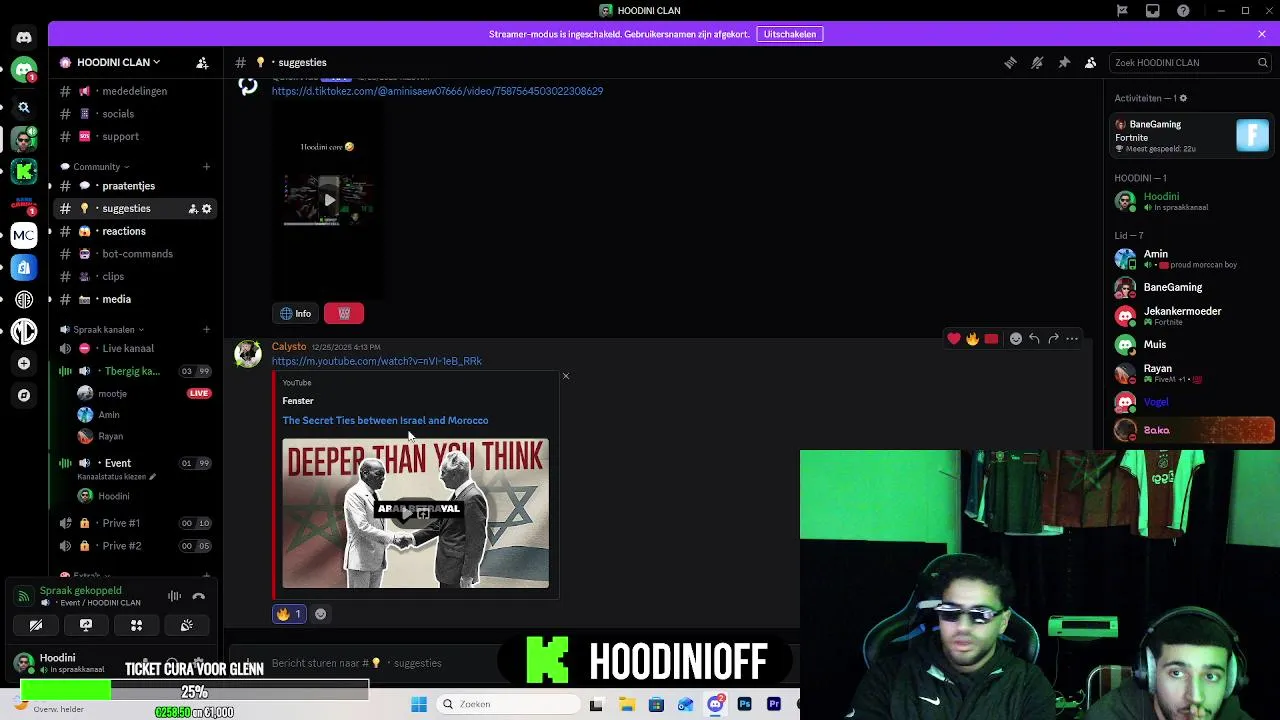Image resolution: width=1280 pixels, height=720 pixels.
Task: Collapse the Community category
Action: tap(96, 167)
